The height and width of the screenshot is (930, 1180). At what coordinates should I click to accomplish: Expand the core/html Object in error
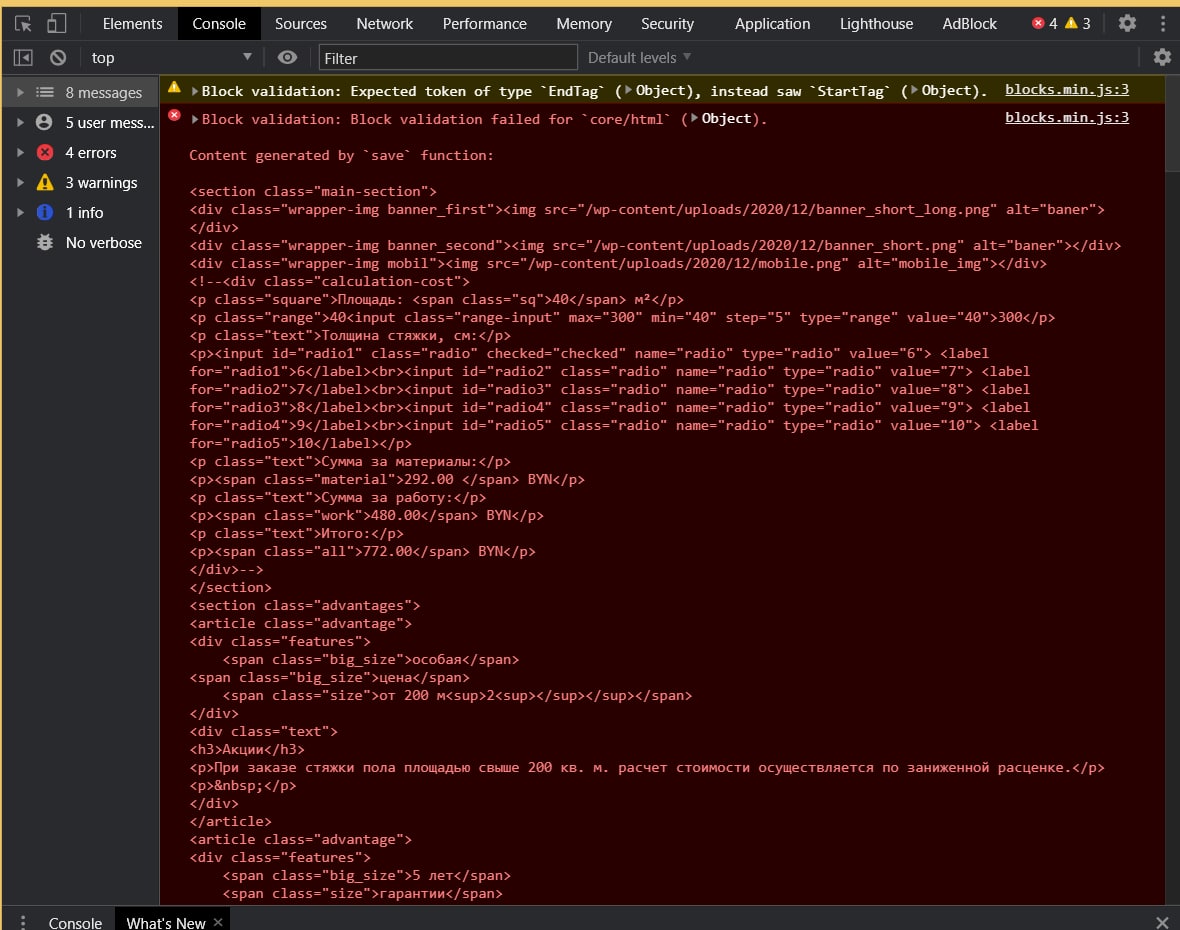pyautogui.click(x=695, y=118)
